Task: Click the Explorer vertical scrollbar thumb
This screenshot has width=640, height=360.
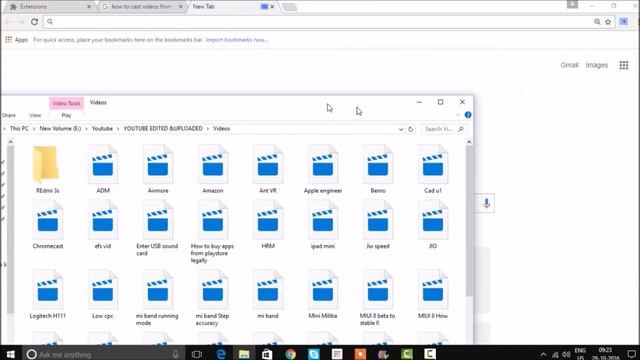Action: pyautogui.click(x=469, y=220)
